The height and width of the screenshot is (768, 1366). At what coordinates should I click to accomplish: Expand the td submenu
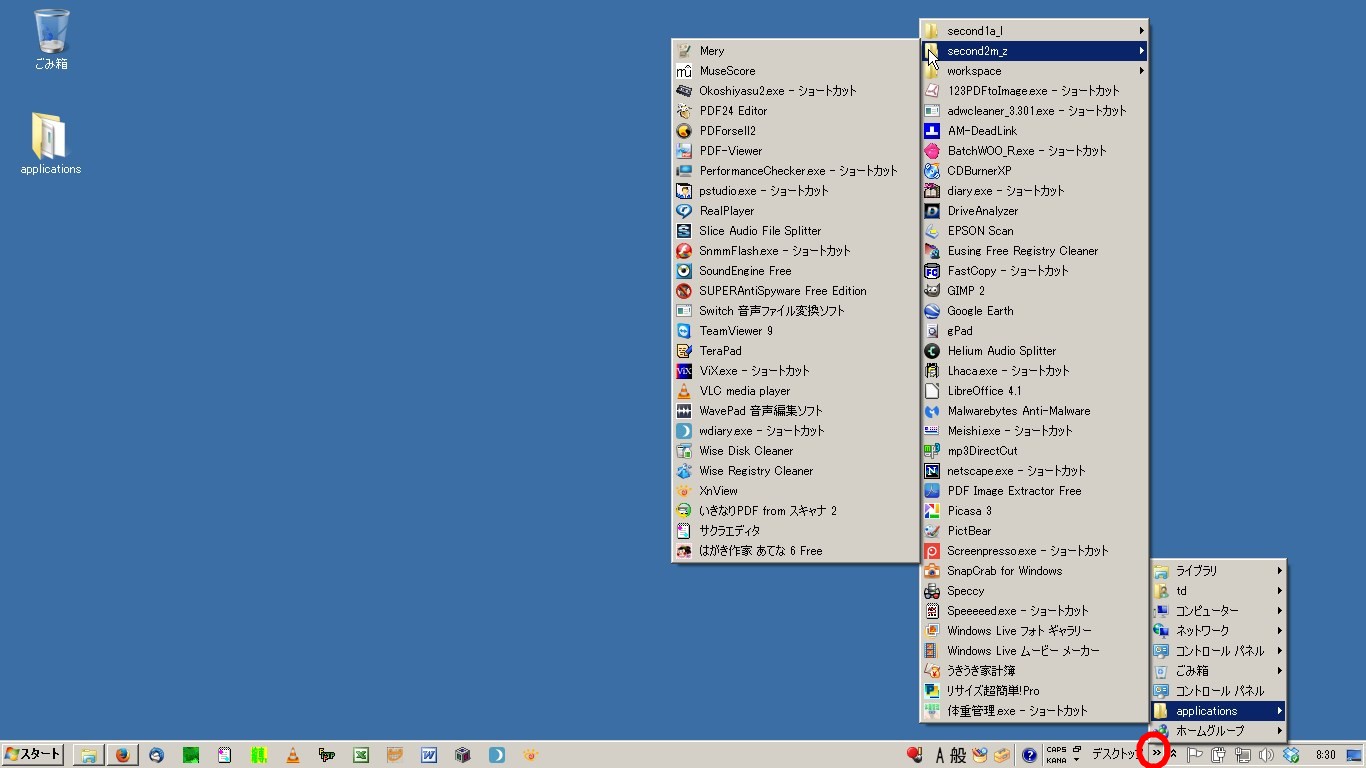(1218, 591)
